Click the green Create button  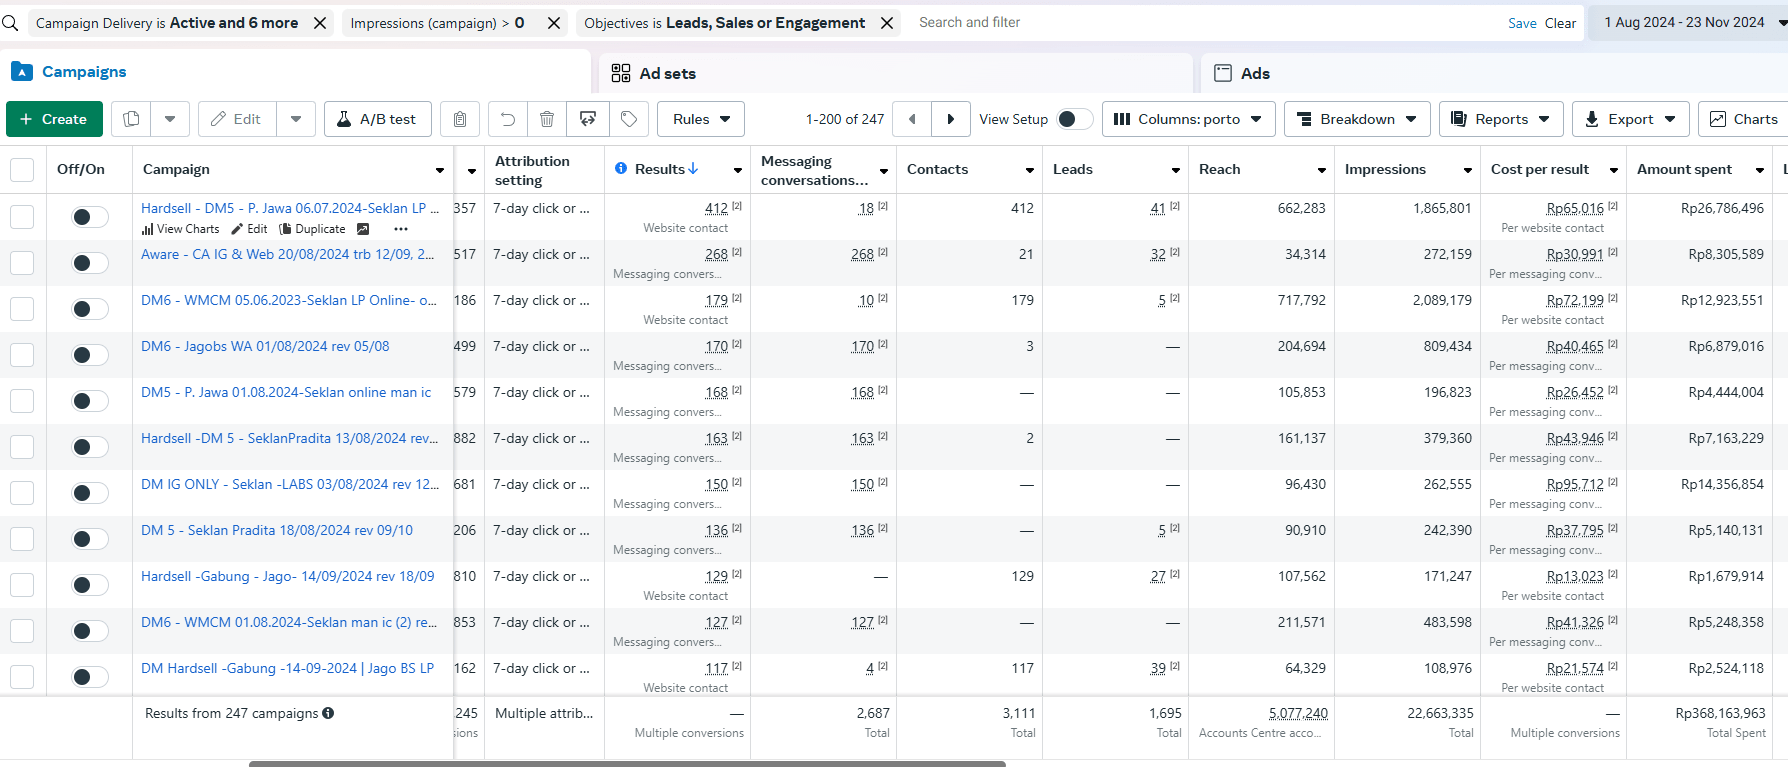pos(54,119)
